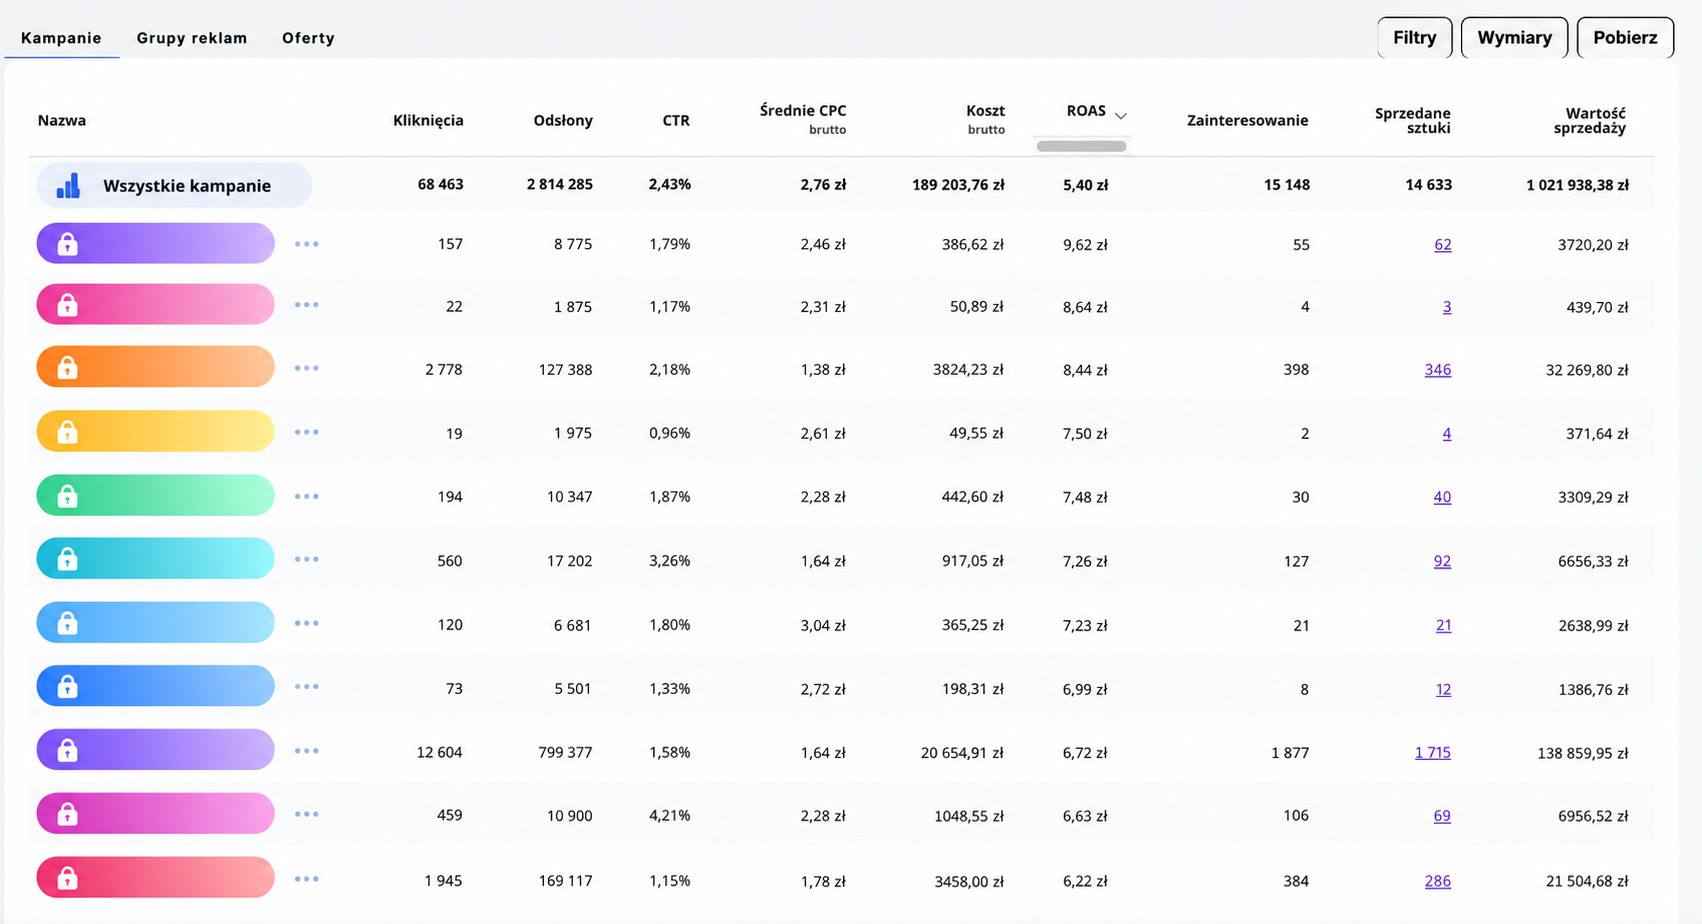Click the purple campaign name pill in 157-clicks row
The height and width of the screenshot is (924, 1702).
coord(155,243)
